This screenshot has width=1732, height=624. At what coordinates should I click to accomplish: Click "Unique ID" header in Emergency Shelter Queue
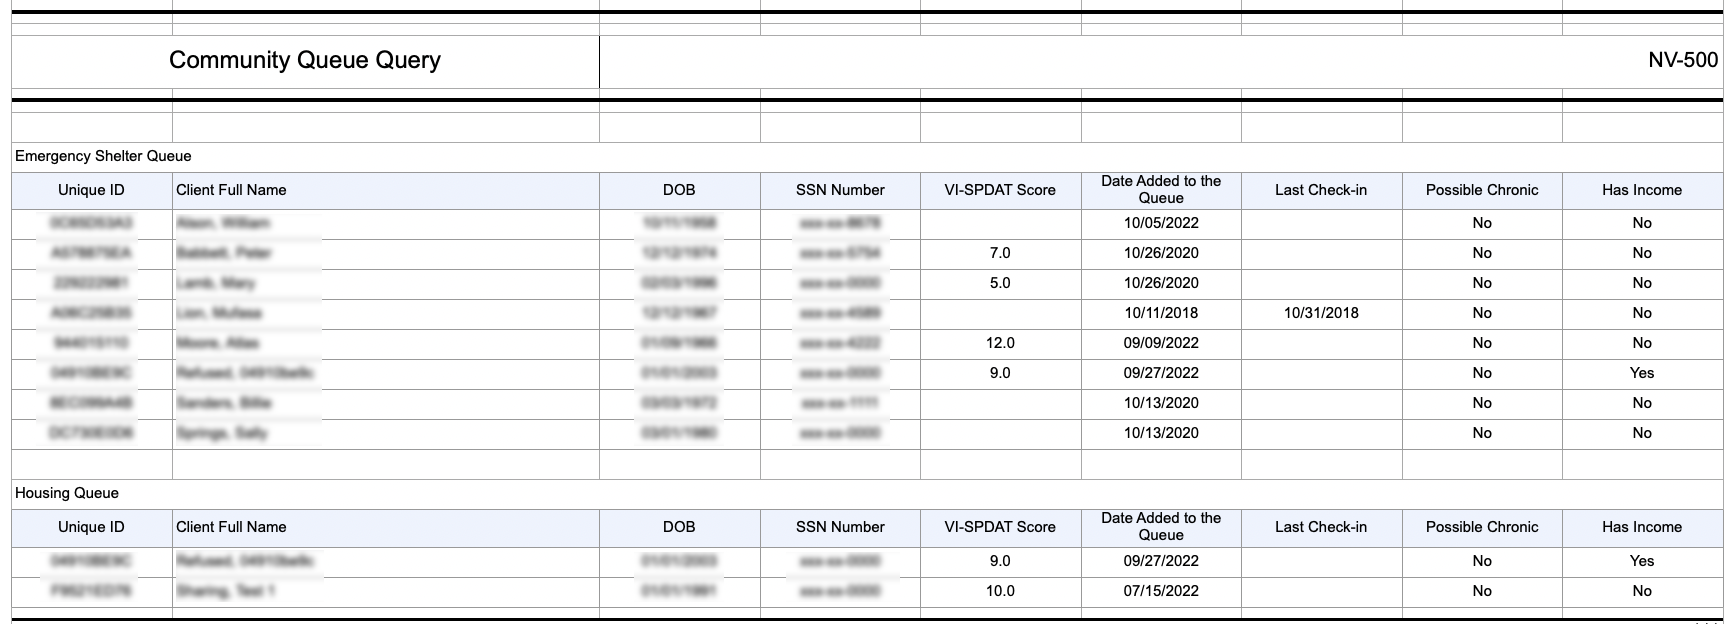[x=91, y=190]
